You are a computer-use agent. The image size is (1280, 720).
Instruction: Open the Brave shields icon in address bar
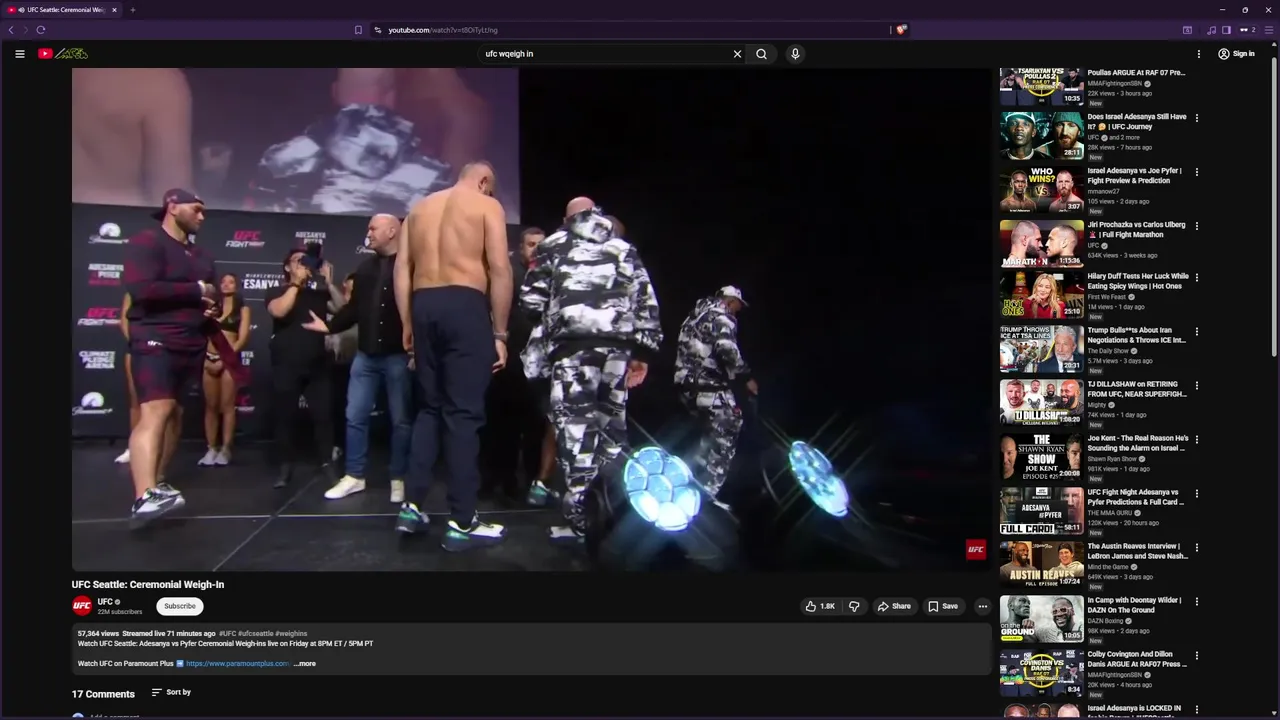coord(901,30)
